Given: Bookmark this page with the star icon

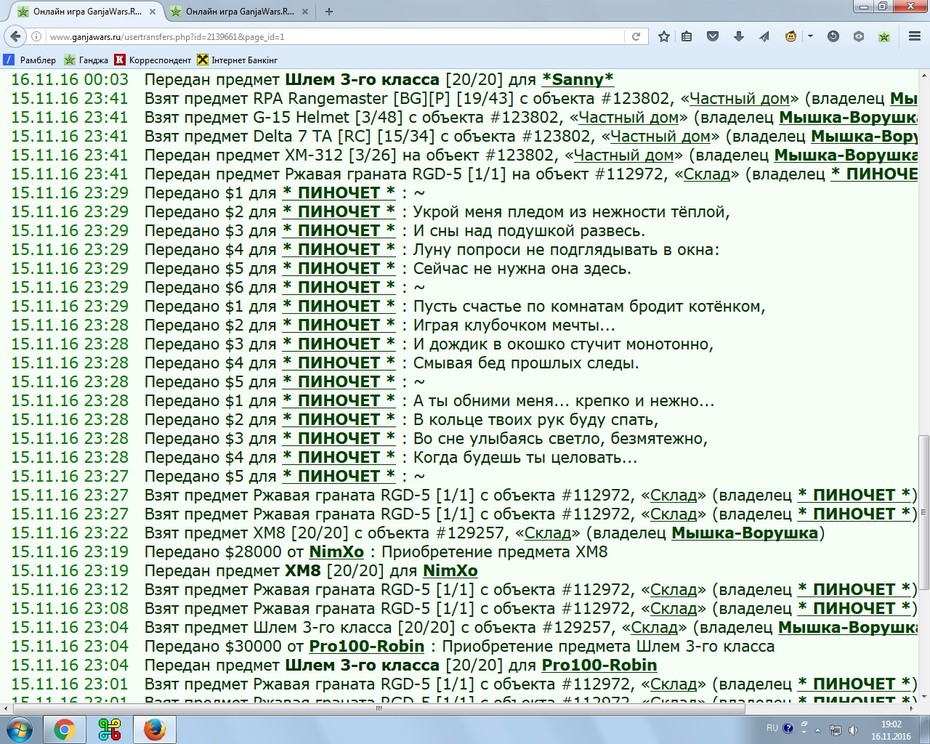Looking at the screenshot, I should (664, 37).
